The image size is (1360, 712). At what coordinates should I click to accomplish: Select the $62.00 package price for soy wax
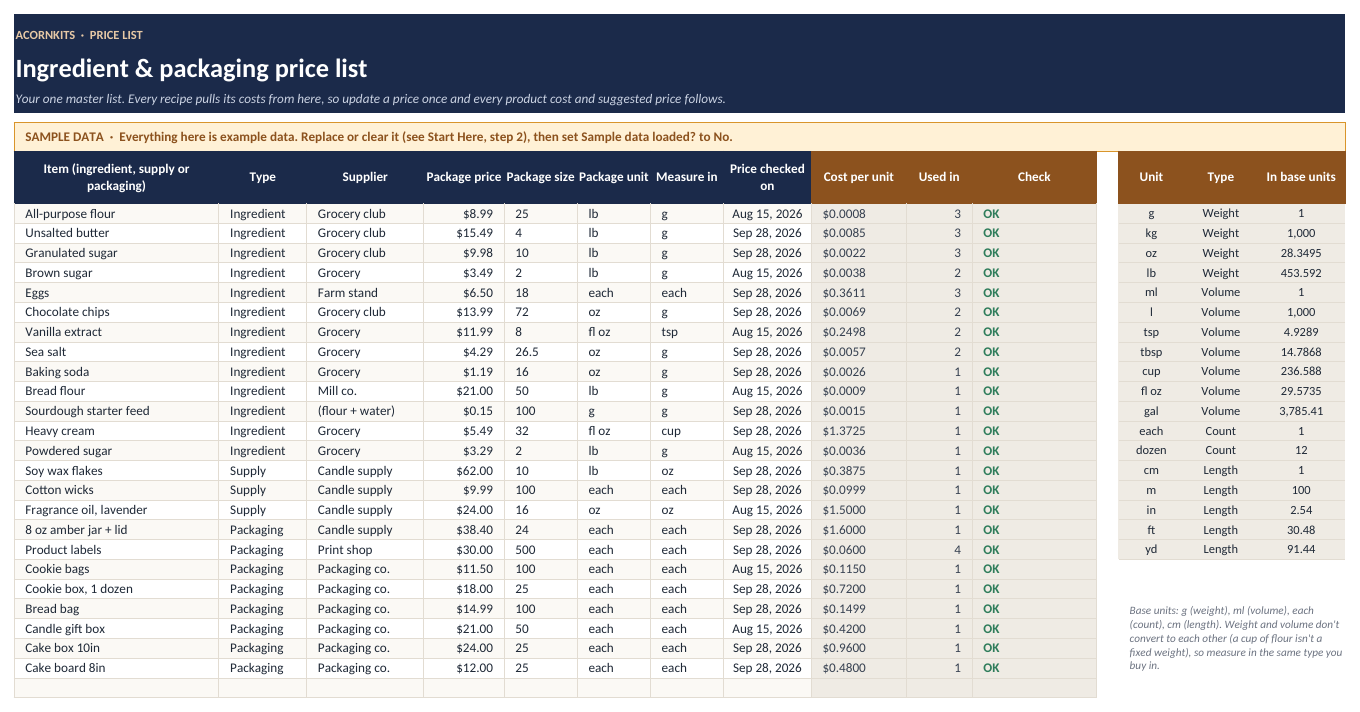[x=464, y=471]
